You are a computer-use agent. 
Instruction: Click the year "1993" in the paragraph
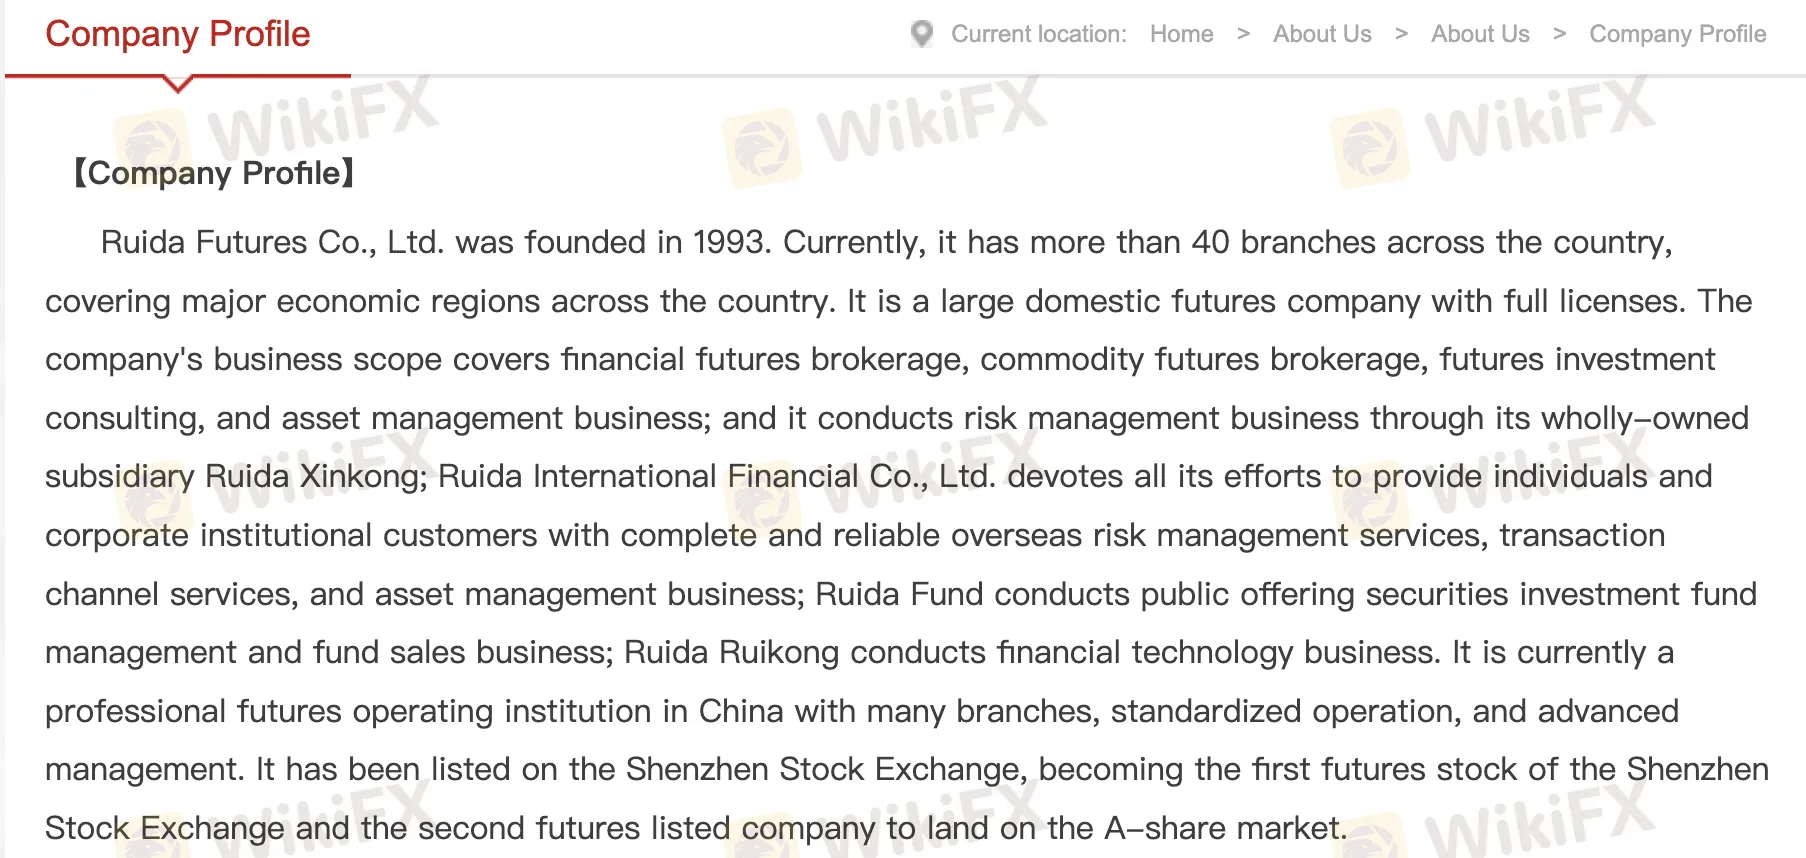[730, 242]
